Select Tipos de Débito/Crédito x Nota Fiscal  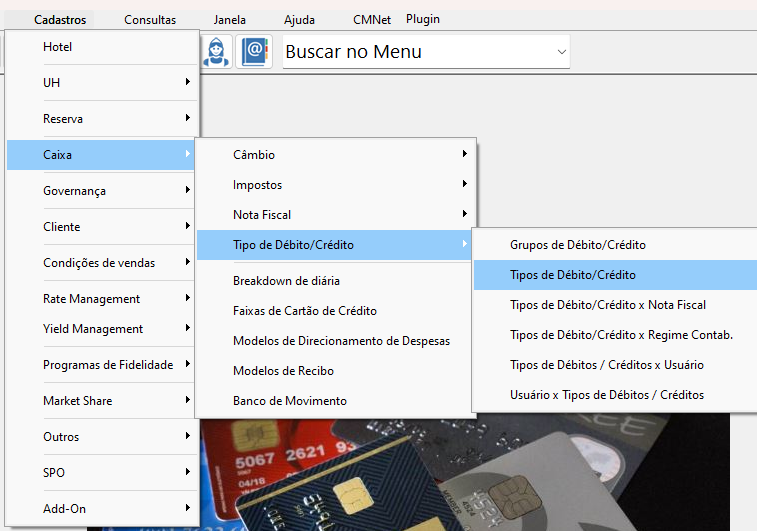[x=616, y=305]
